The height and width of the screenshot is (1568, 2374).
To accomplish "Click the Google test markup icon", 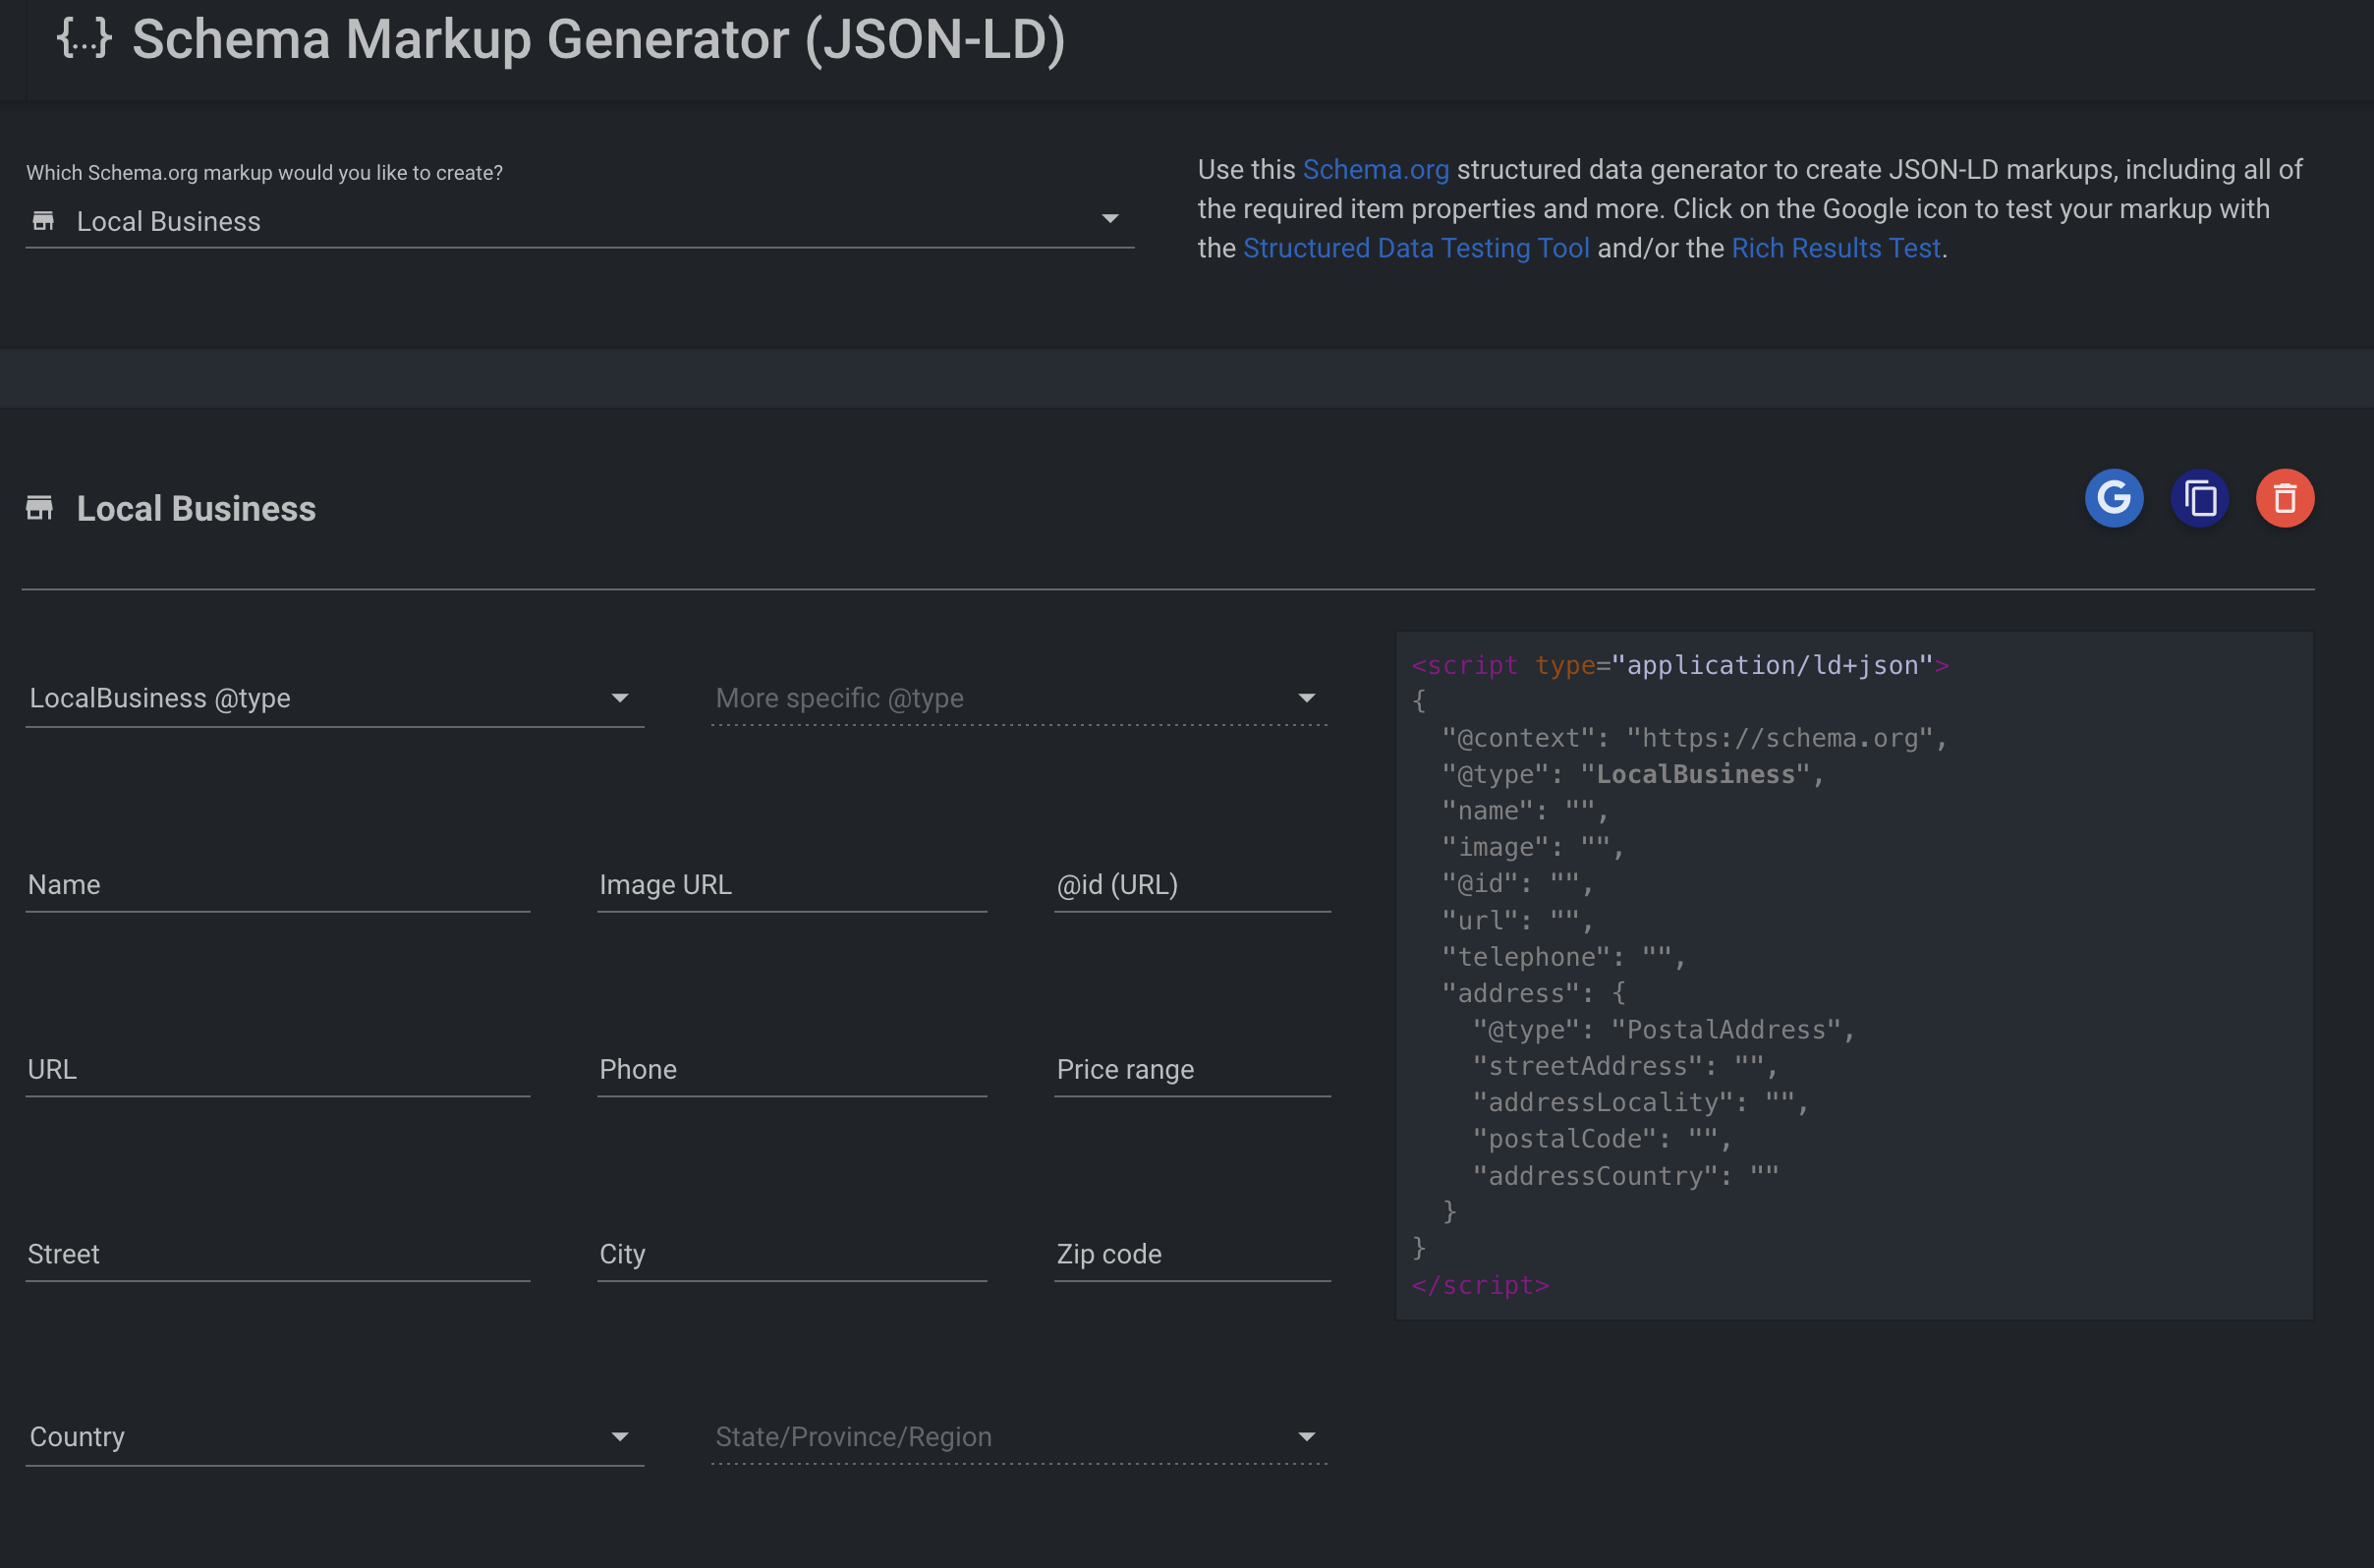I will pyautogui.click(x=2113, y=498).
